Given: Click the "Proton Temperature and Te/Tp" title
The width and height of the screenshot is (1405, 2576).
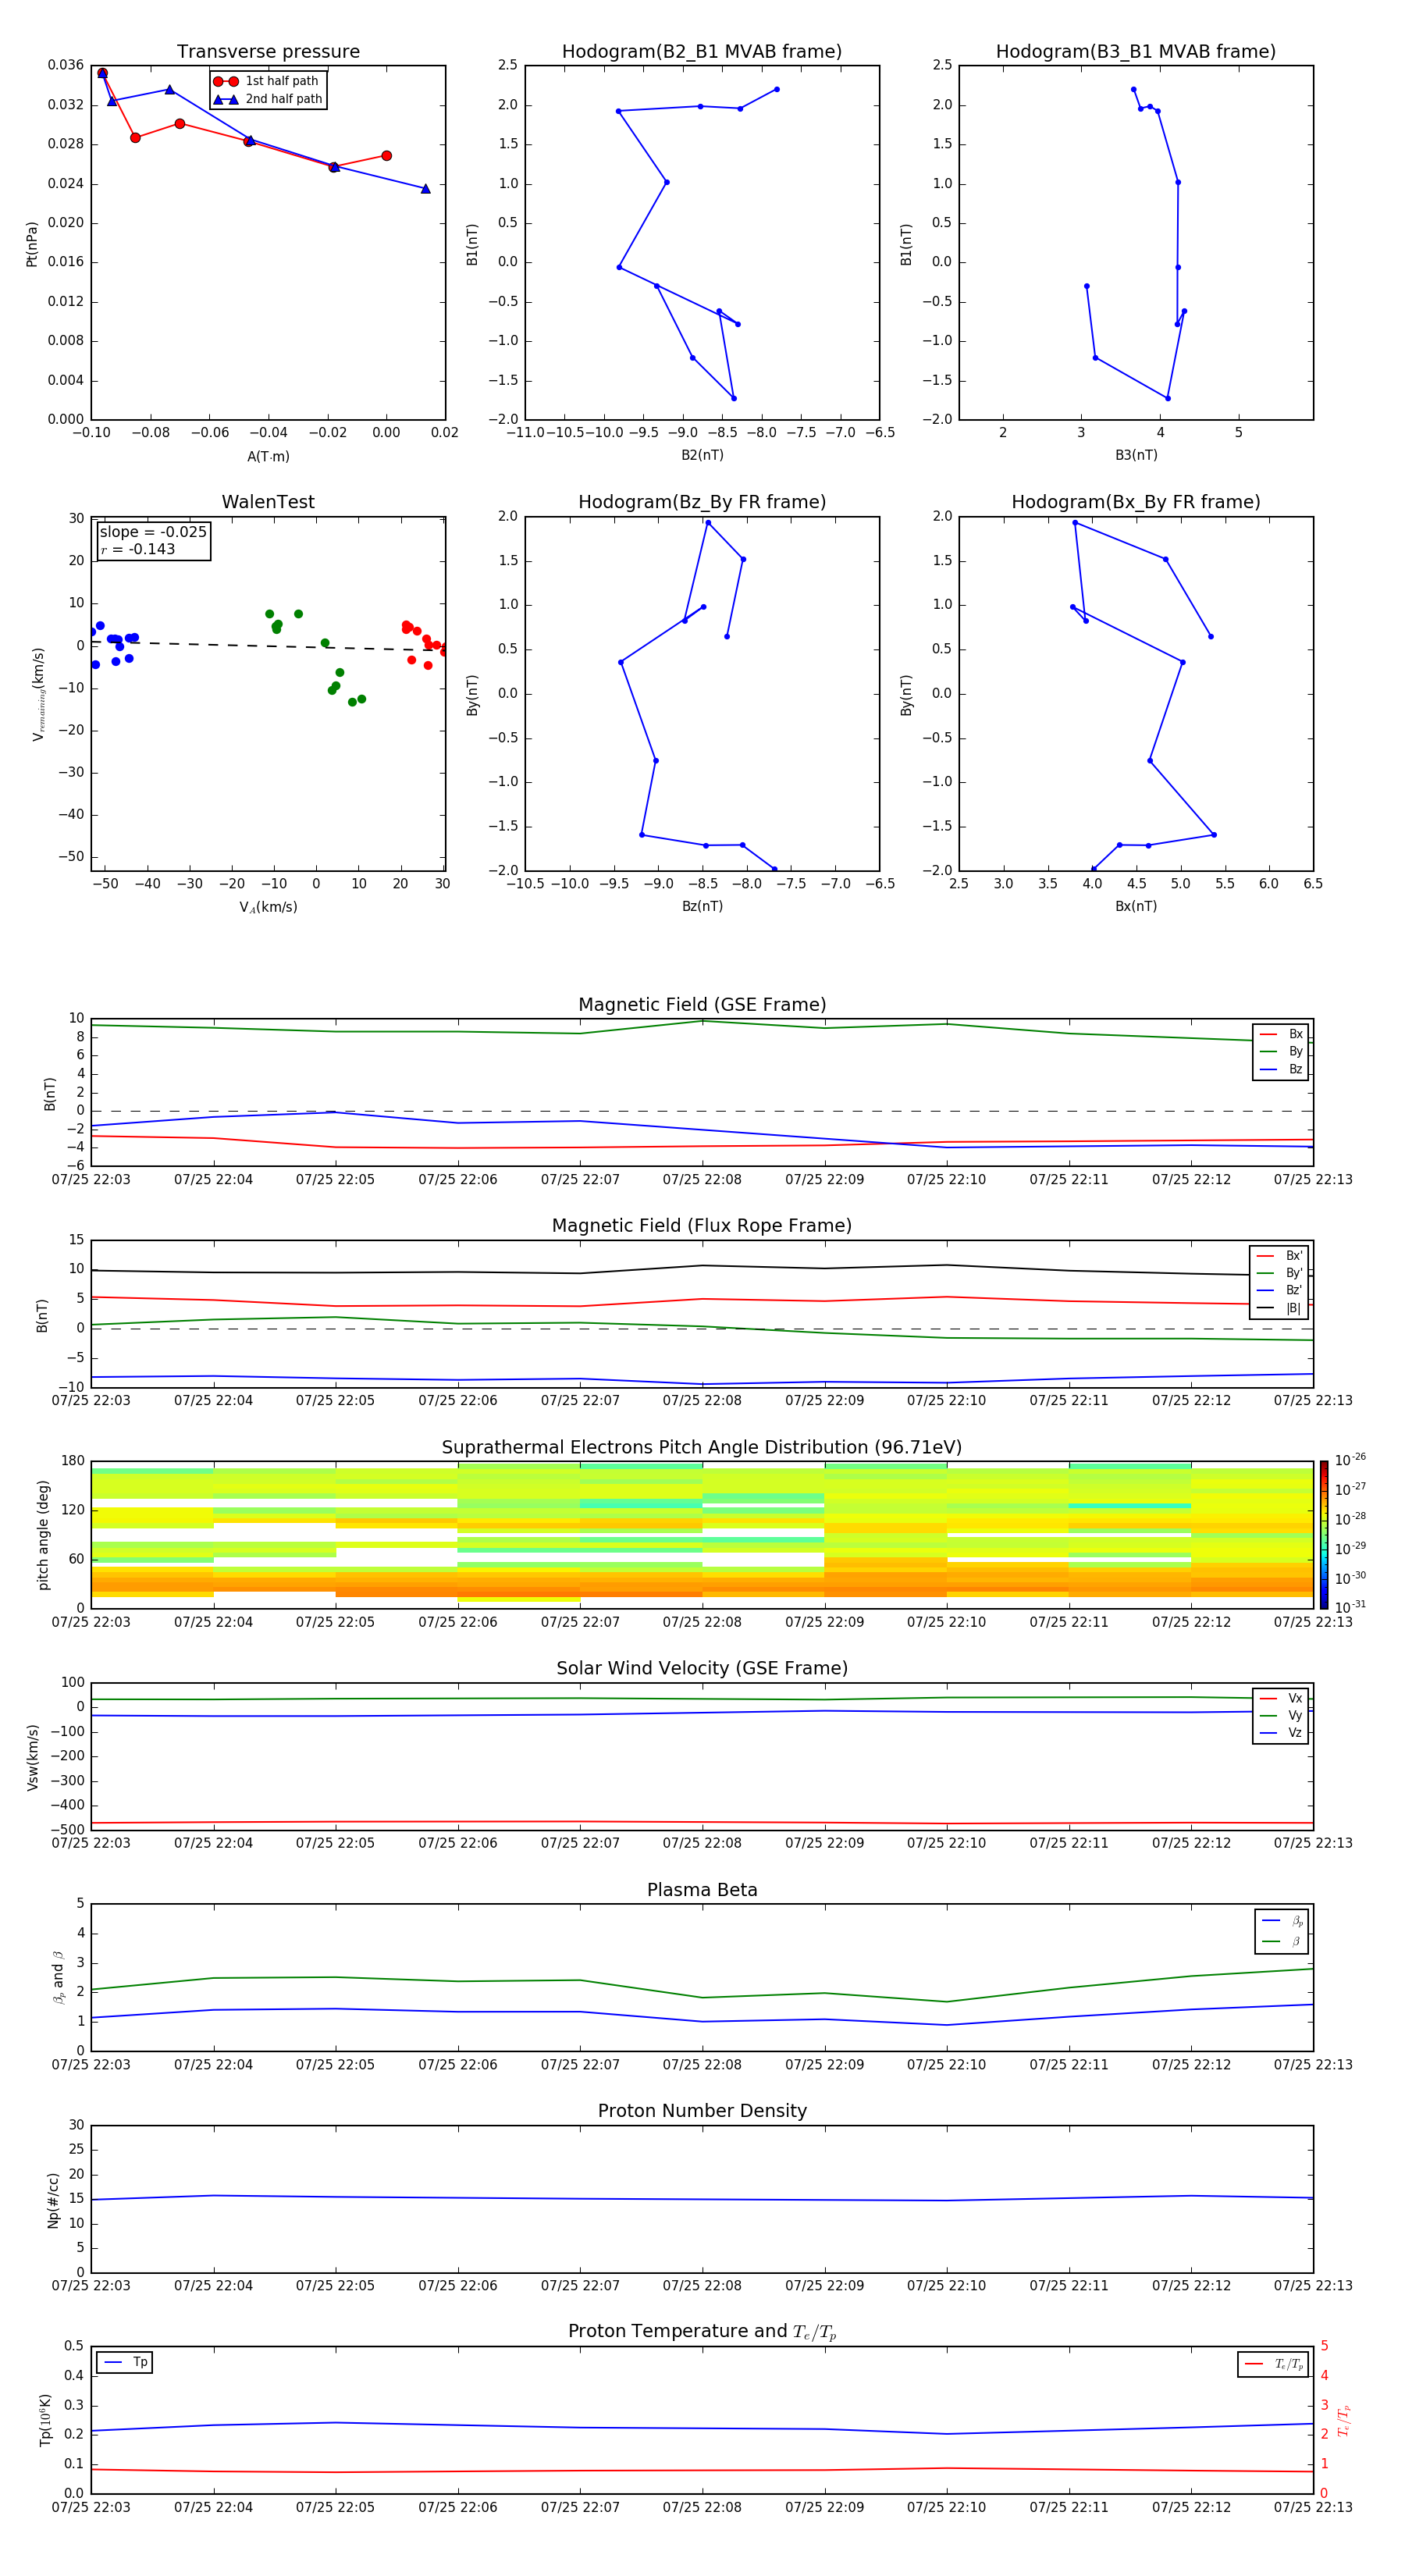Looking at the screenshot, I should coord(702,2332).
